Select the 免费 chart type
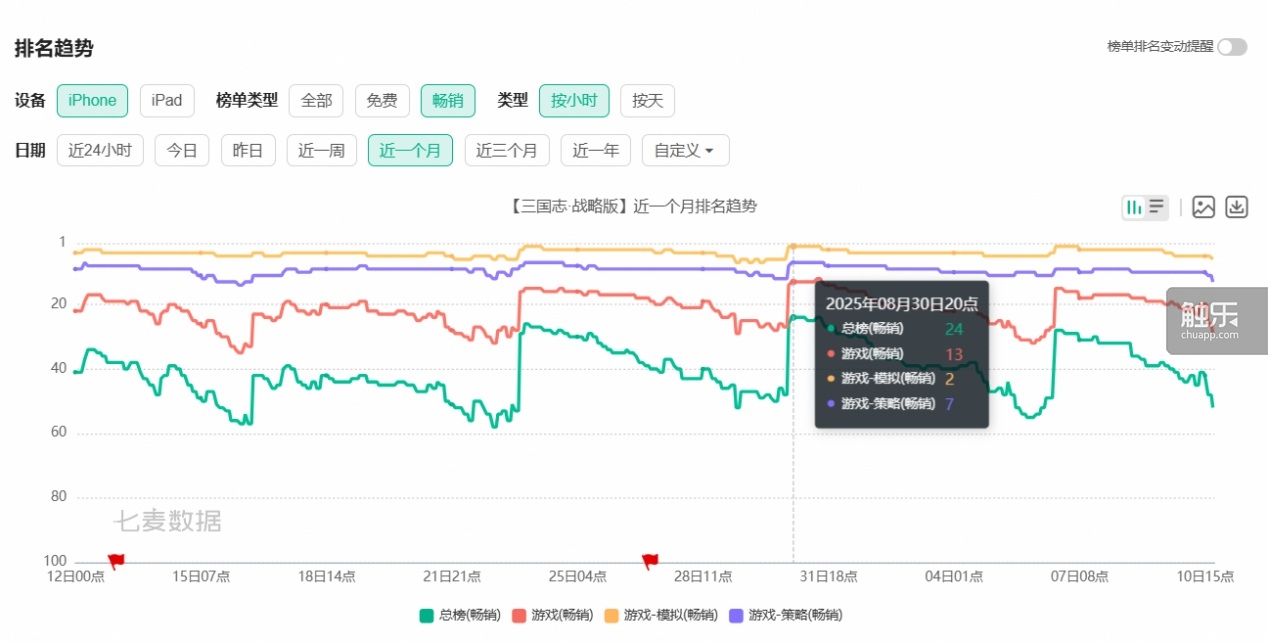The height and width of the screenshot is (643, 1268). 382,100
